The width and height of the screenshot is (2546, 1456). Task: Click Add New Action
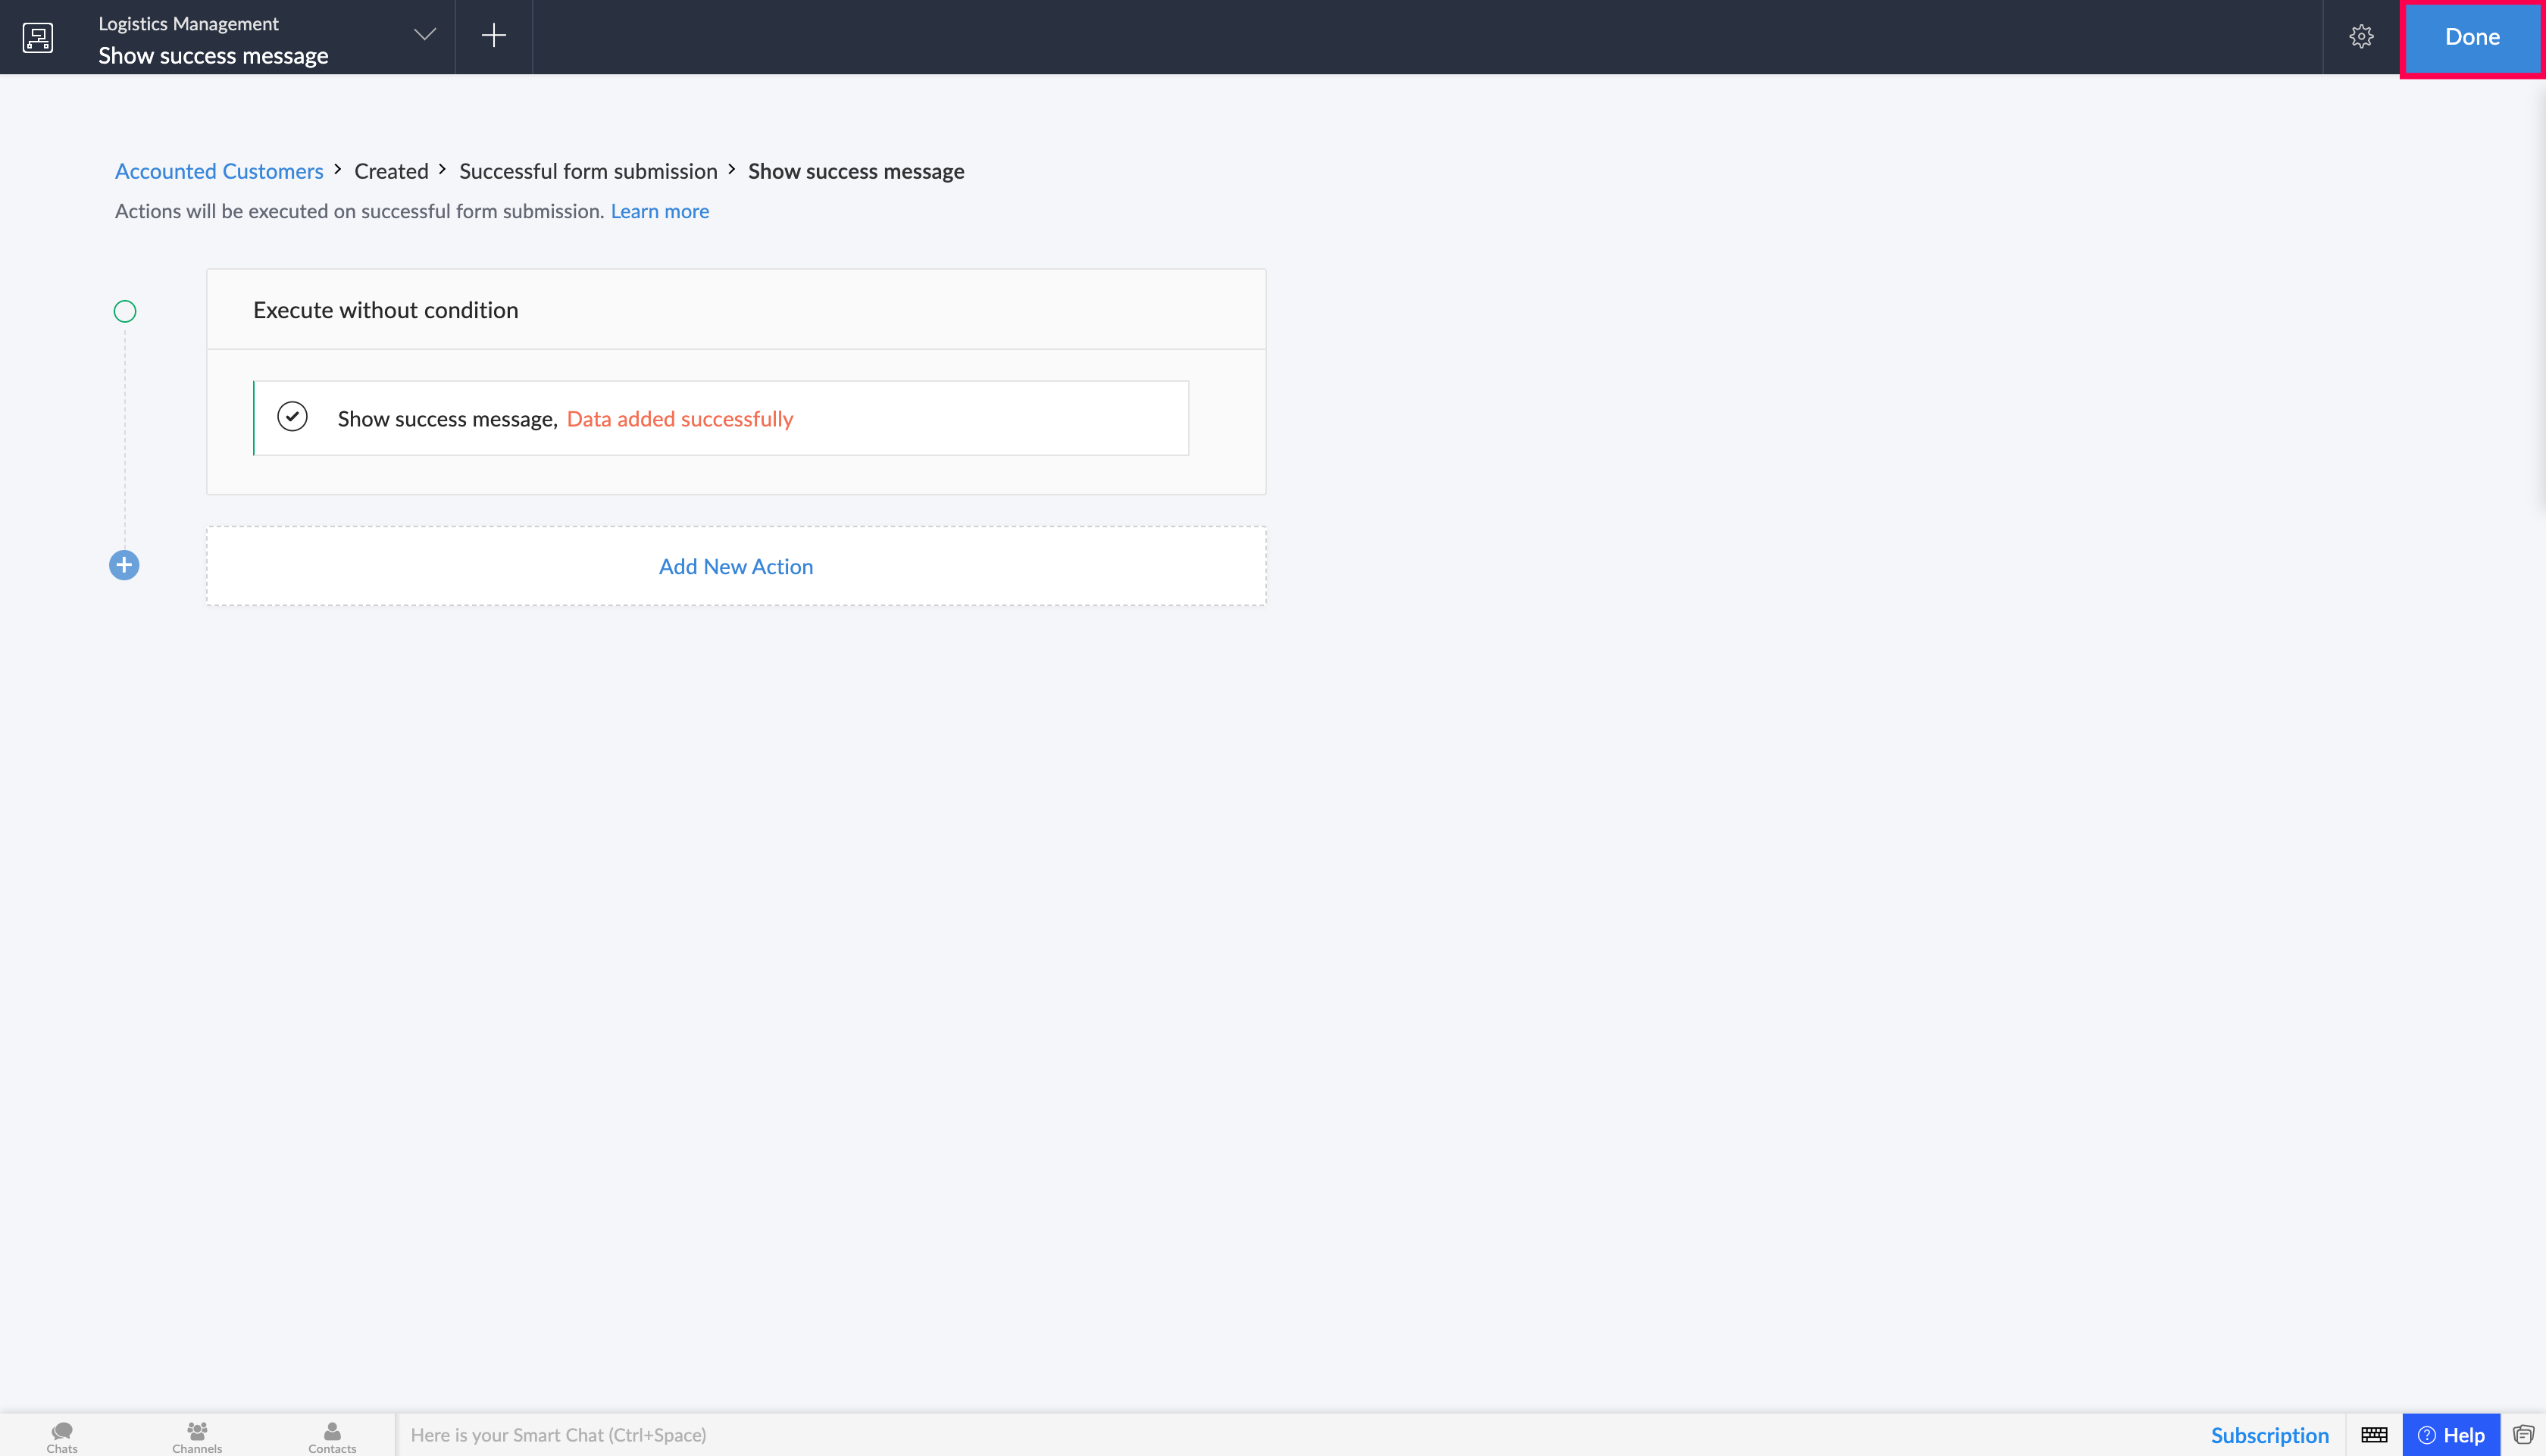coord(736,566)
